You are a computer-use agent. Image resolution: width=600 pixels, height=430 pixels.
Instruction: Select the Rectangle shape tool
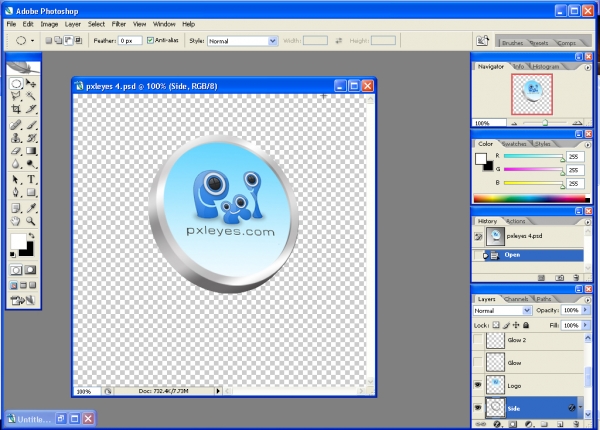click(x=31, y=192)
